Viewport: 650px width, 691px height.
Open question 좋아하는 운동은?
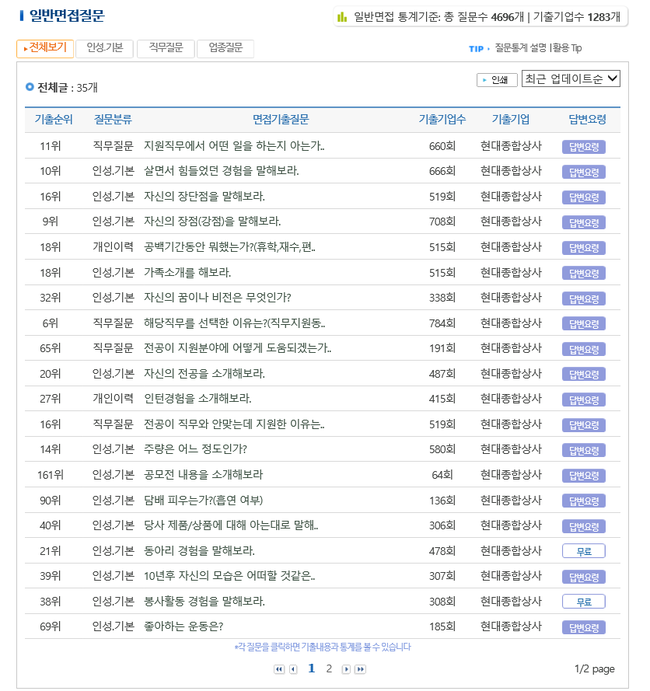click(x=184, y=627)
